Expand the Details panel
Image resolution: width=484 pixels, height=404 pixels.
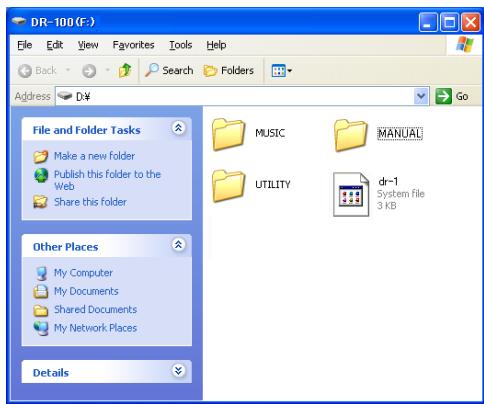point(178,371)
